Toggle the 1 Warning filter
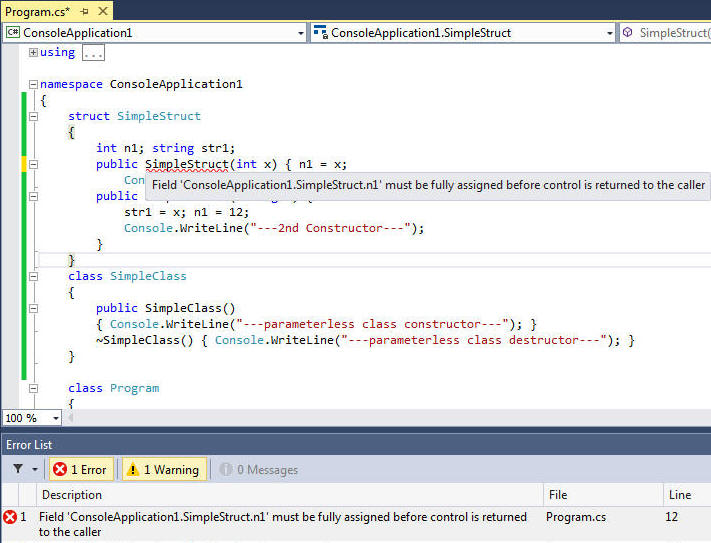 pyautogui.click(x=162, y=469)
